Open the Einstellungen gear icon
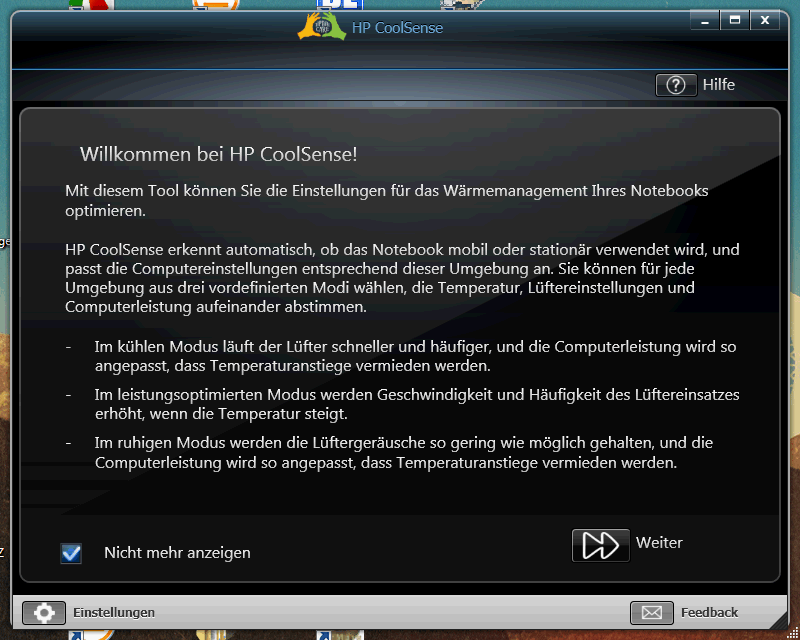This screenshot has width=800, height=640. coord(44,612)
